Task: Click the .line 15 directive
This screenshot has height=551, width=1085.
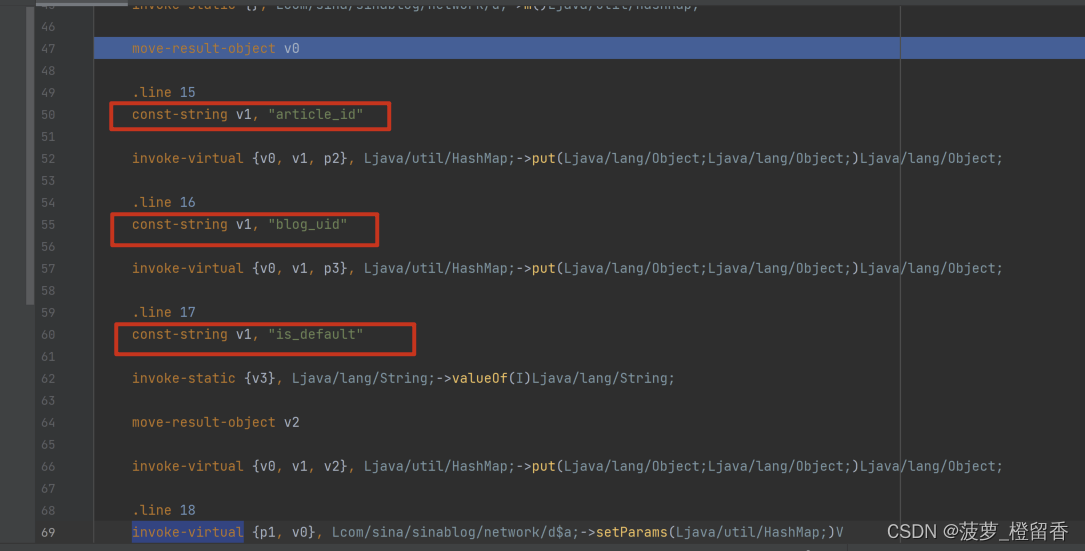Action: (164, 93)
